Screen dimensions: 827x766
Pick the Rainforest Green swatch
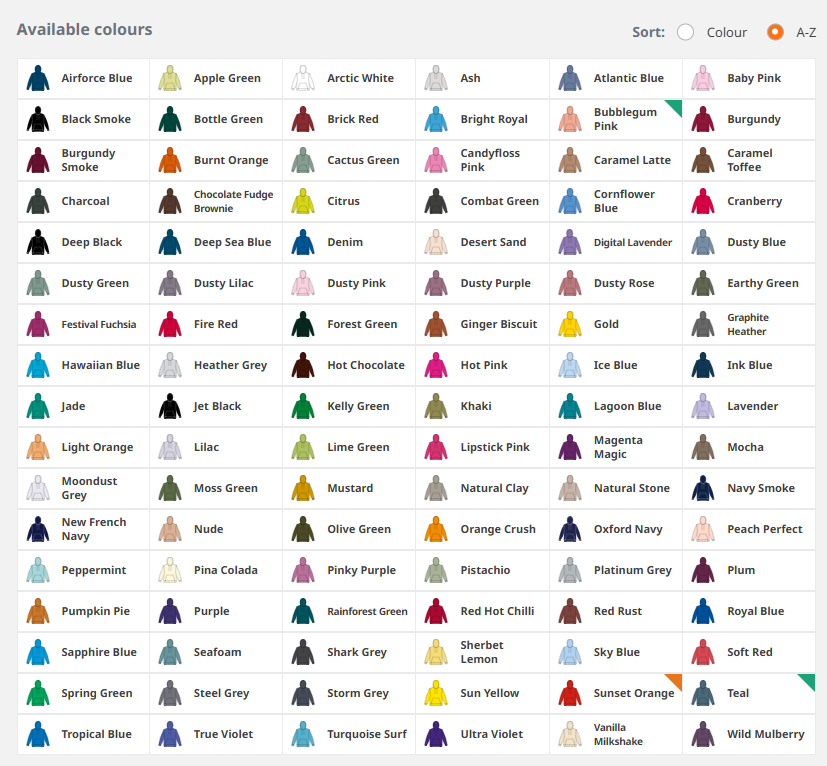point(349,611)
